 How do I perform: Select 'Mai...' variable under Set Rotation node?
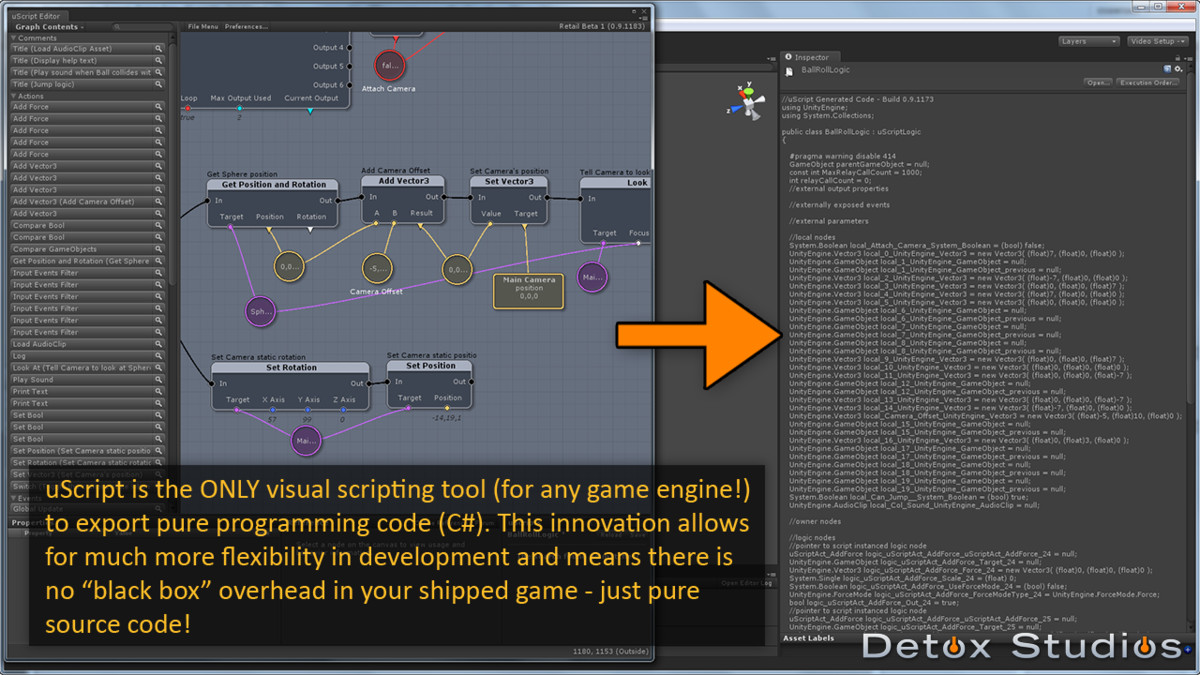click(305, 440)
